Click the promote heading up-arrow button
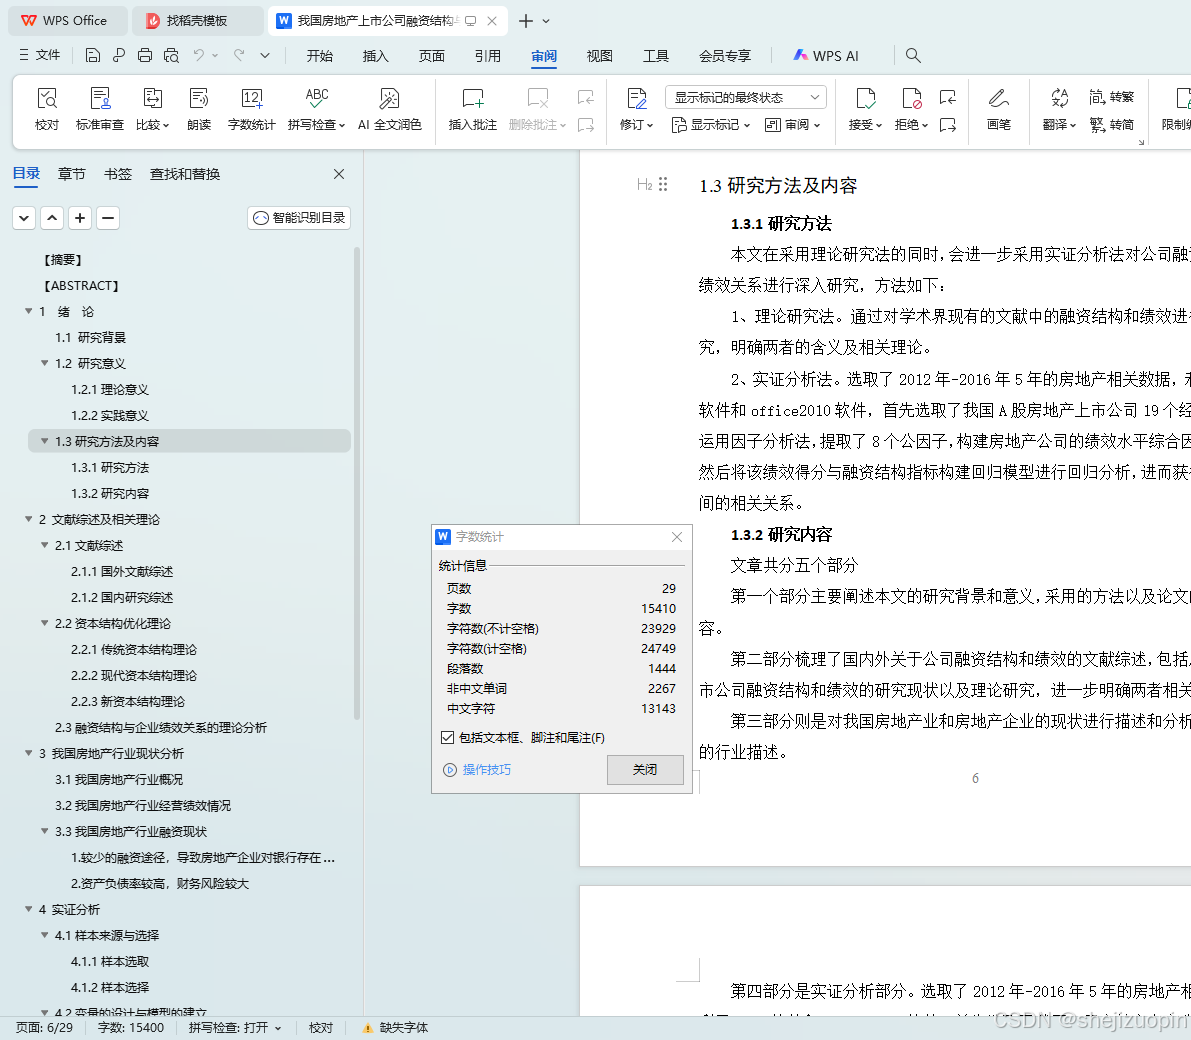The width and height of the screenshot is (1191, 1040). tap(52, 218)
